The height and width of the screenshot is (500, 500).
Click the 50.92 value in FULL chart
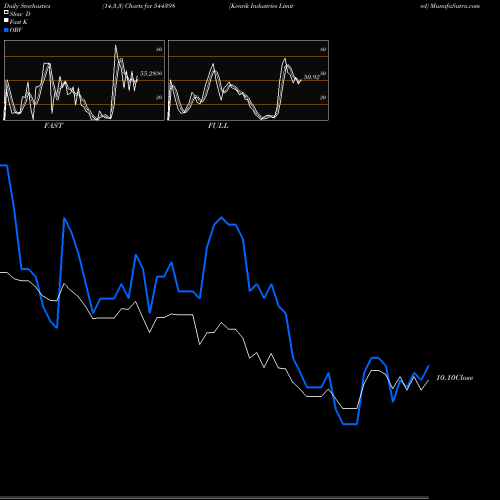tap(311, 77)
